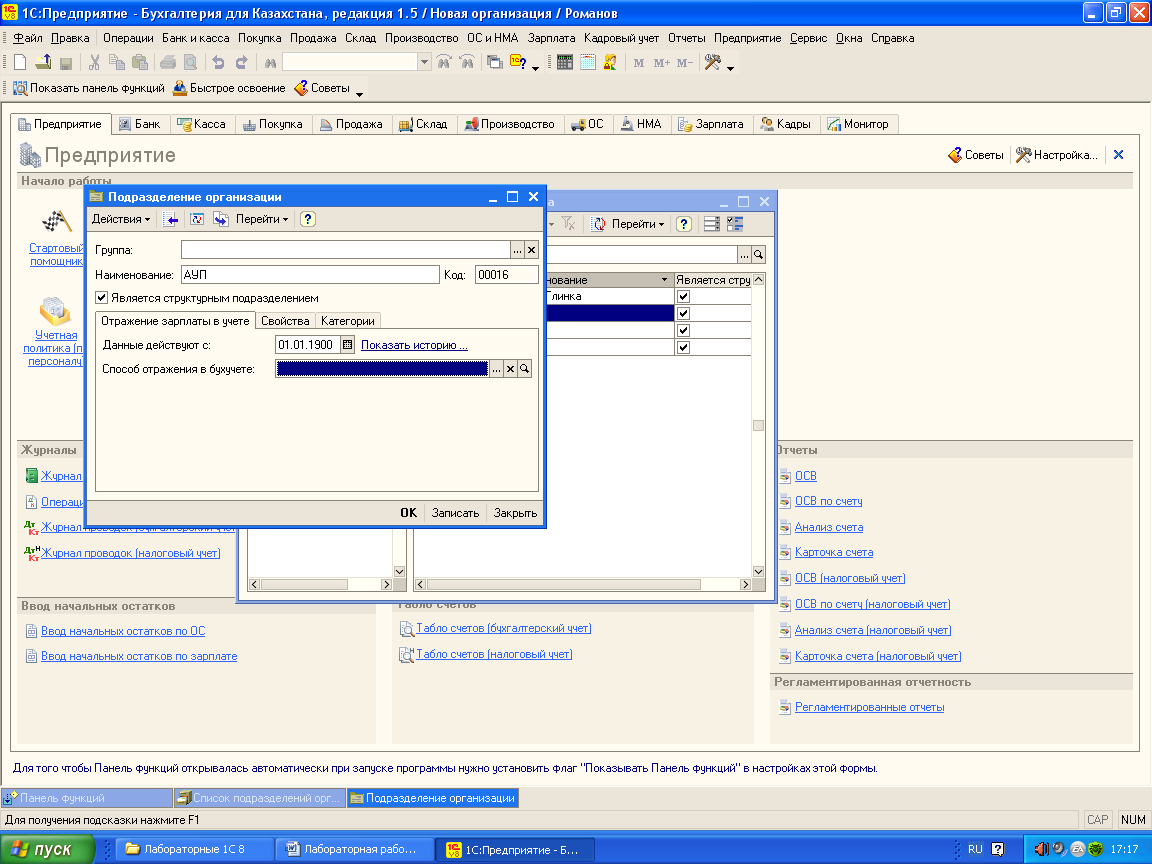This screenshot has height=864, width=1152.
Task: Toggle checkbox in Глинка row
Action: [x=683, y=297]
